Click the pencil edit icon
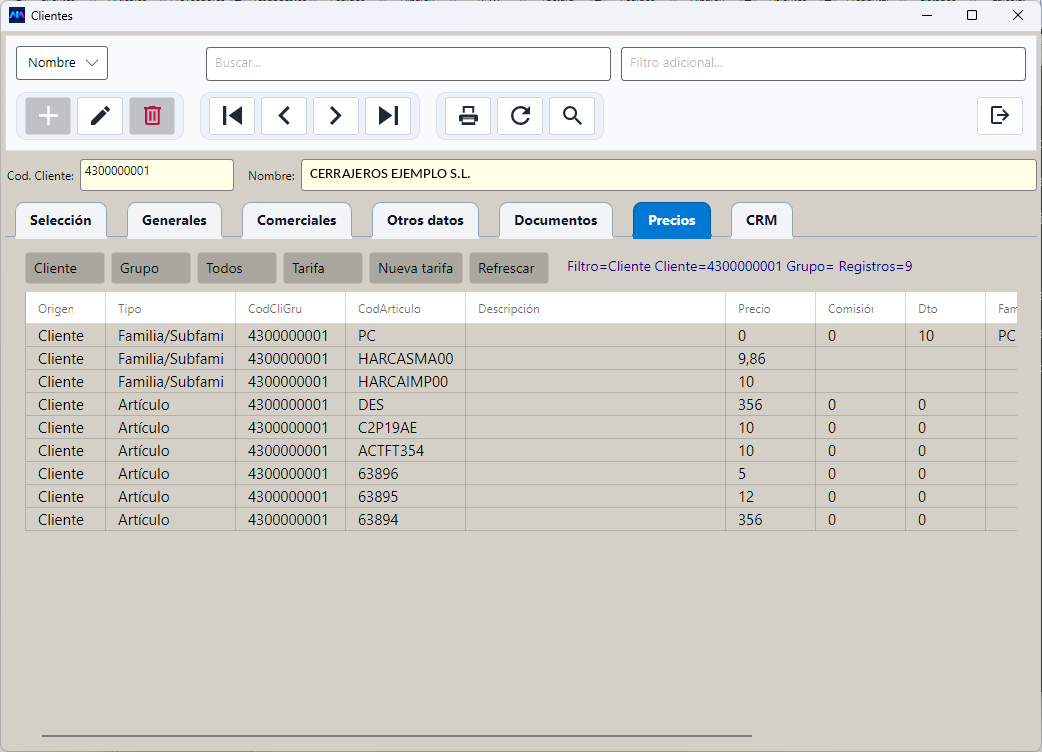1042x752 pixels. (x=100, y=116)
